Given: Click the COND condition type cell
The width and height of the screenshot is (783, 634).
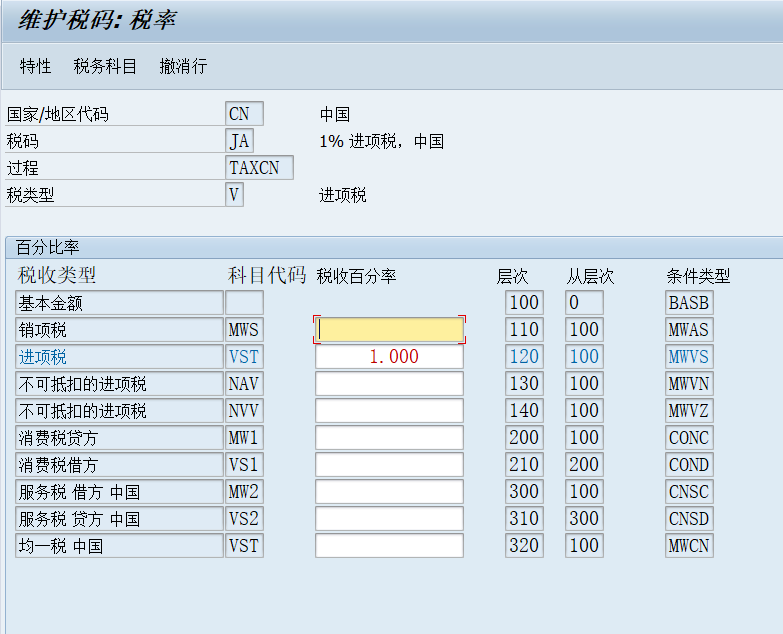Looking at the screenshot, I should click(689, 464).
